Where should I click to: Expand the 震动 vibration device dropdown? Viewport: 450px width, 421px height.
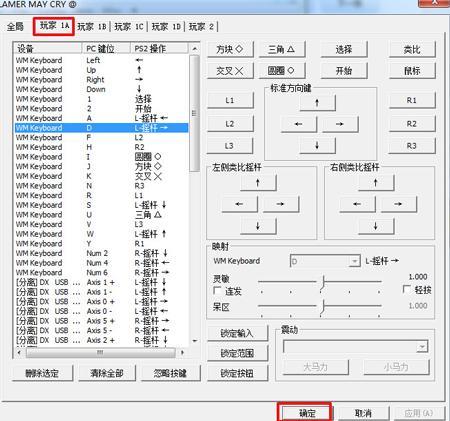point(355,347)
